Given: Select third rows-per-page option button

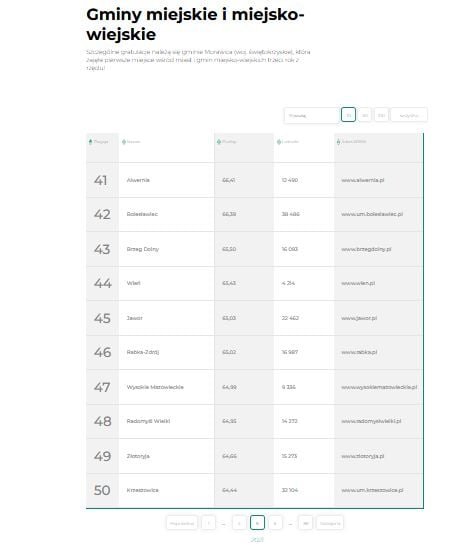Looking at the screenshot, I should 381,115.
